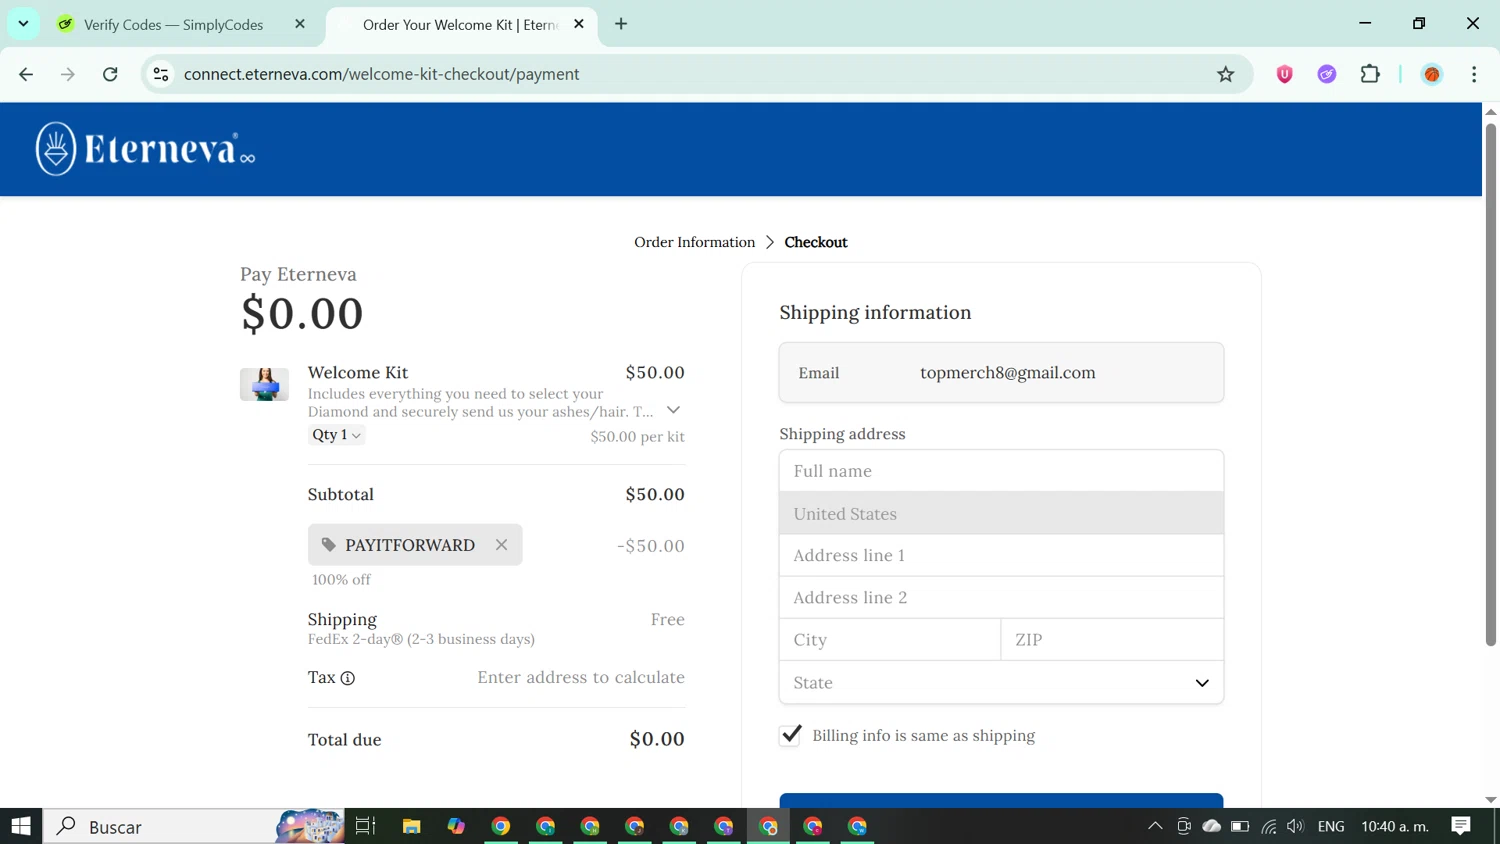
Task: Open File Explorer from taskbar
Action: [x=411, y=826]
